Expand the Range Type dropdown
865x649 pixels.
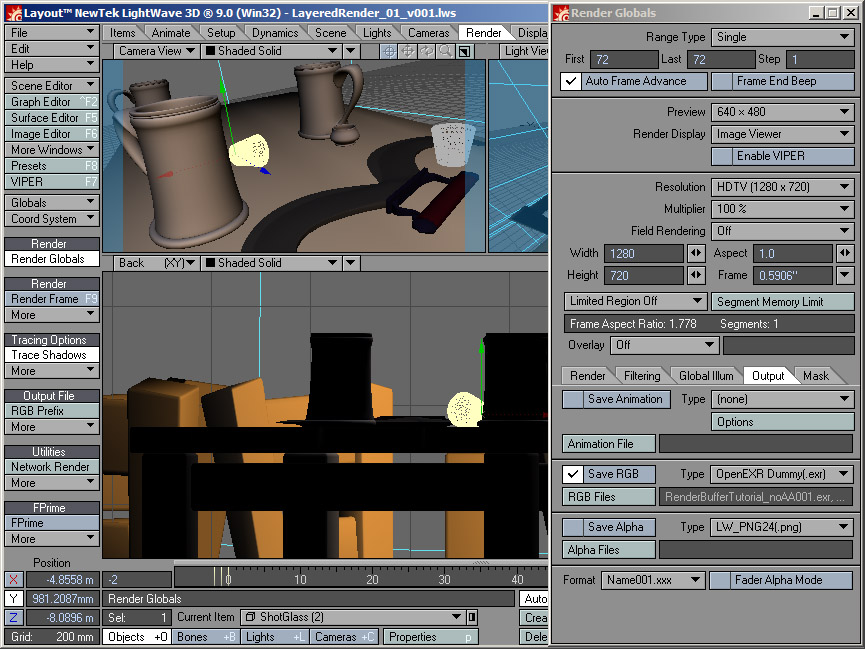pos(782,37)
